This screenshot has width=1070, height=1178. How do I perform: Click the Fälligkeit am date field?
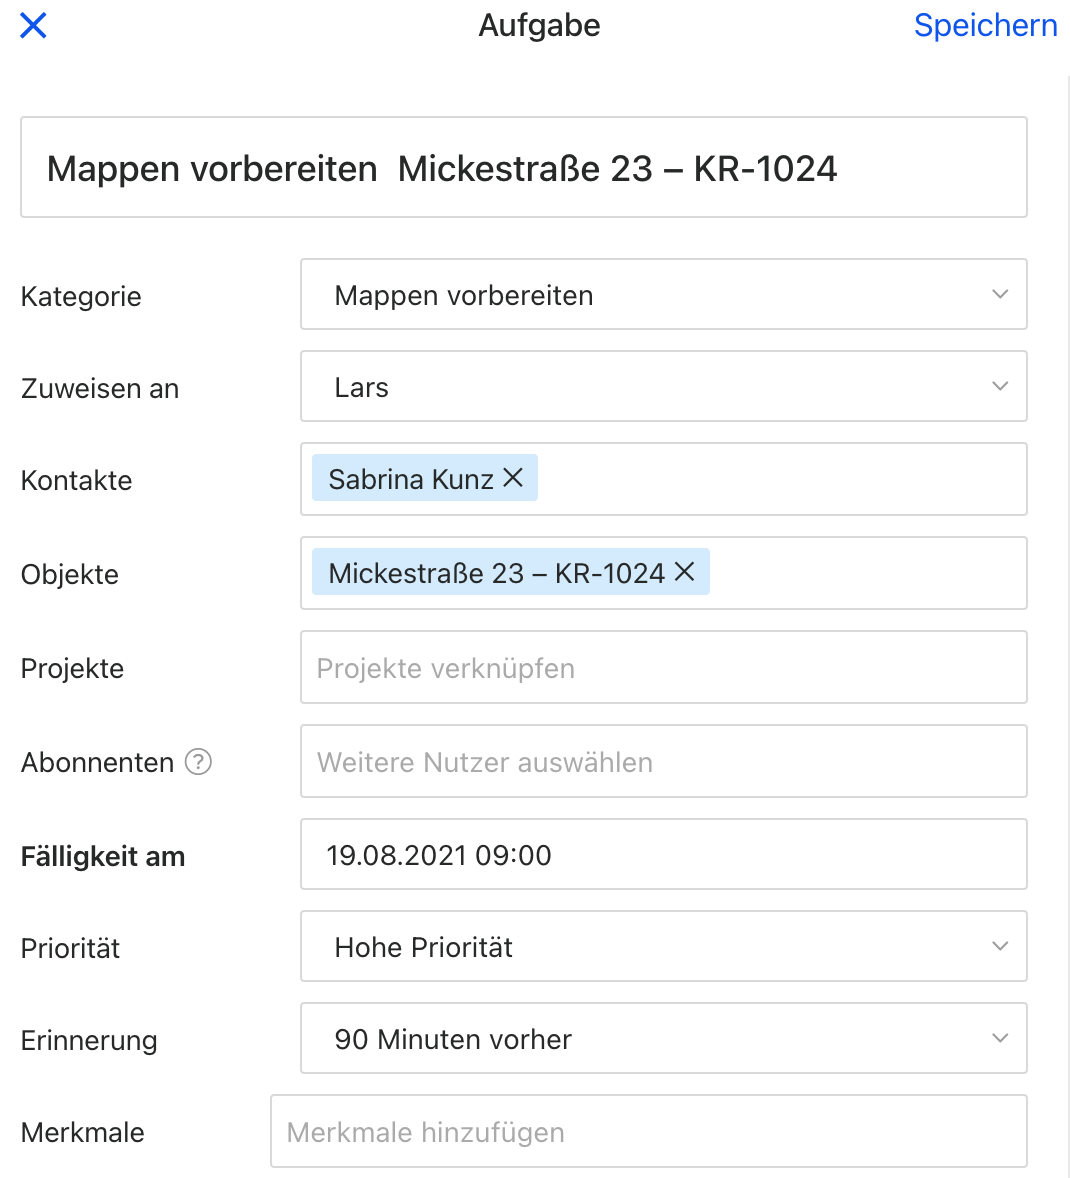coord(663,855)
